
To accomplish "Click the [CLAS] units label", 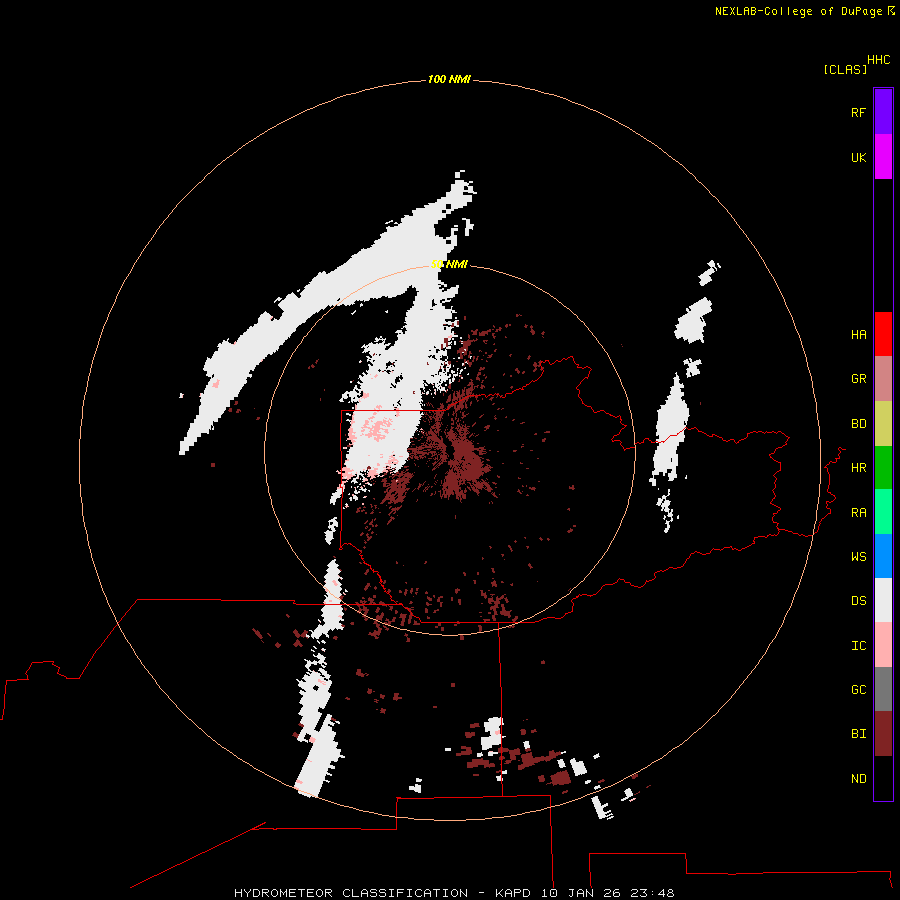I will click(845, 70).
